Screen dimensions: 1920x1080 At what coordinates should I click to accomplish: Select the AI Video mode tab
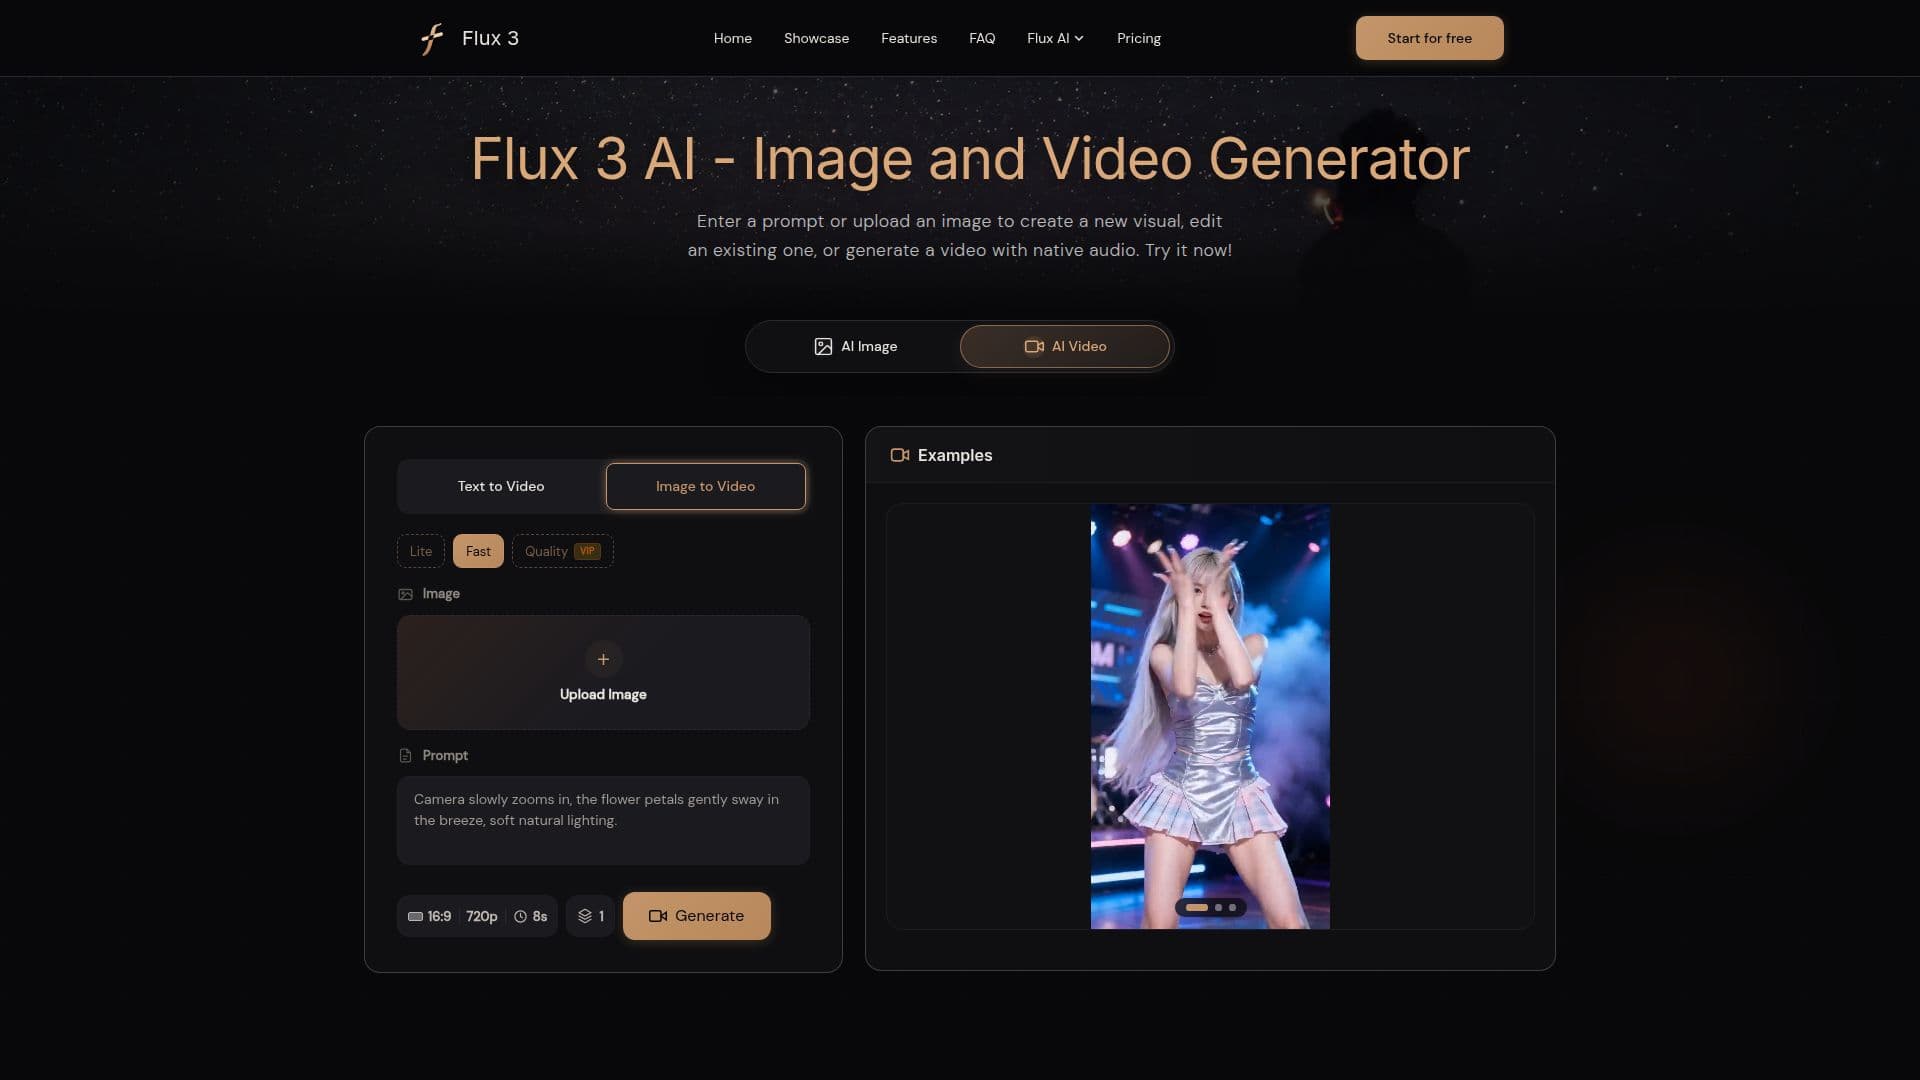click(1065, 346)
